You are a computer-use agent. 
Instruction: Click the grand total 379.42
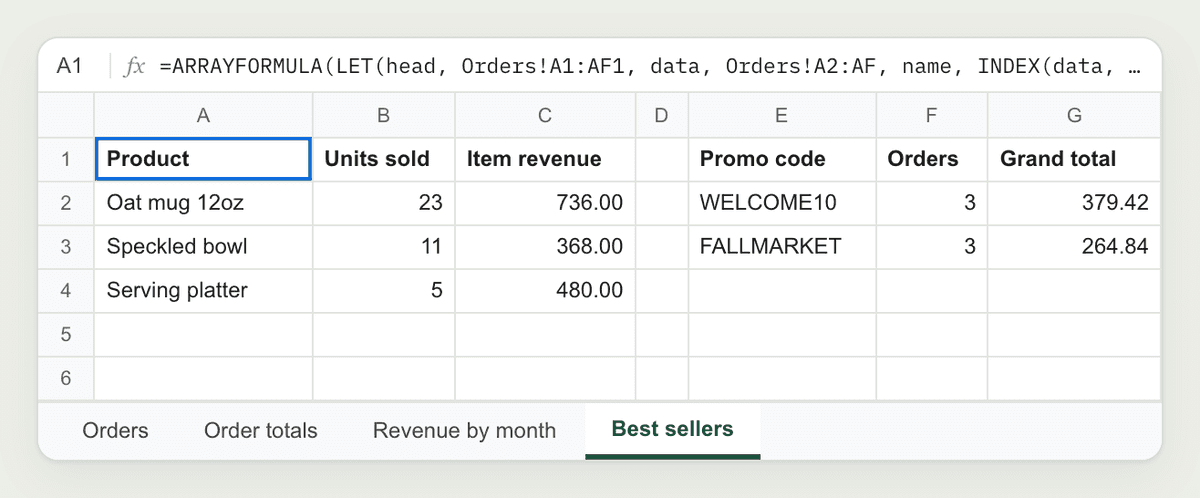click(1075, 203)
